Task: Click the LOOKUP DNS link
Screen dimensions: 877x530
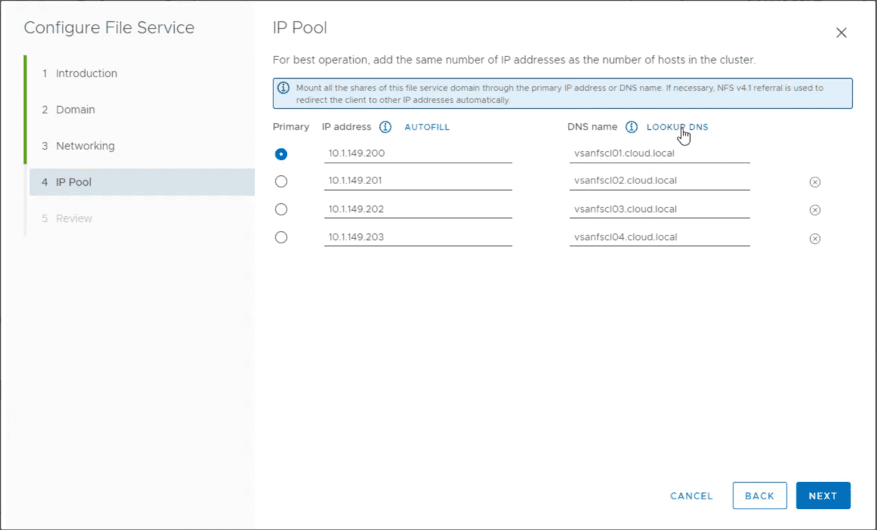Action: (677, 127)
